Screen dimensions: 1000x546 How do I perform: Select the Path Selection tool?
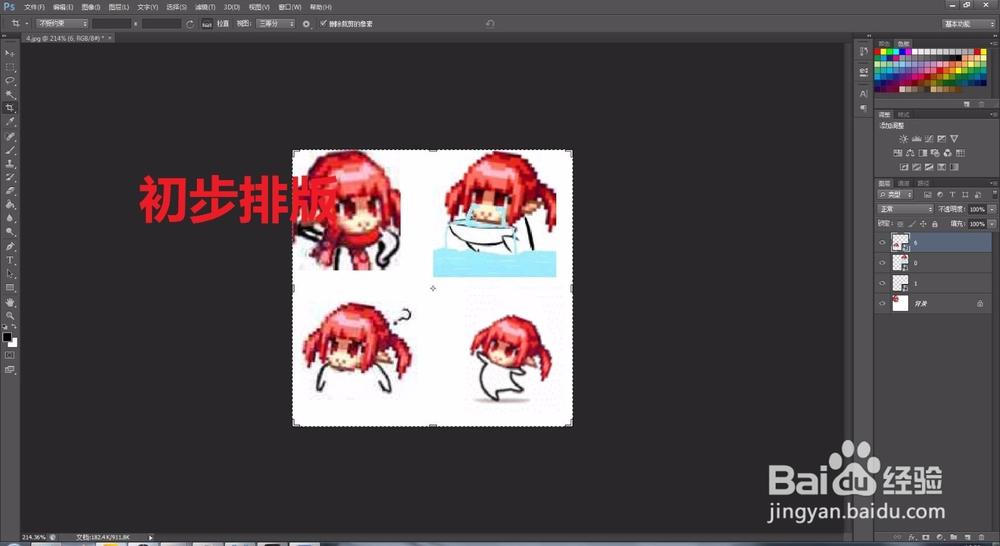10,273
